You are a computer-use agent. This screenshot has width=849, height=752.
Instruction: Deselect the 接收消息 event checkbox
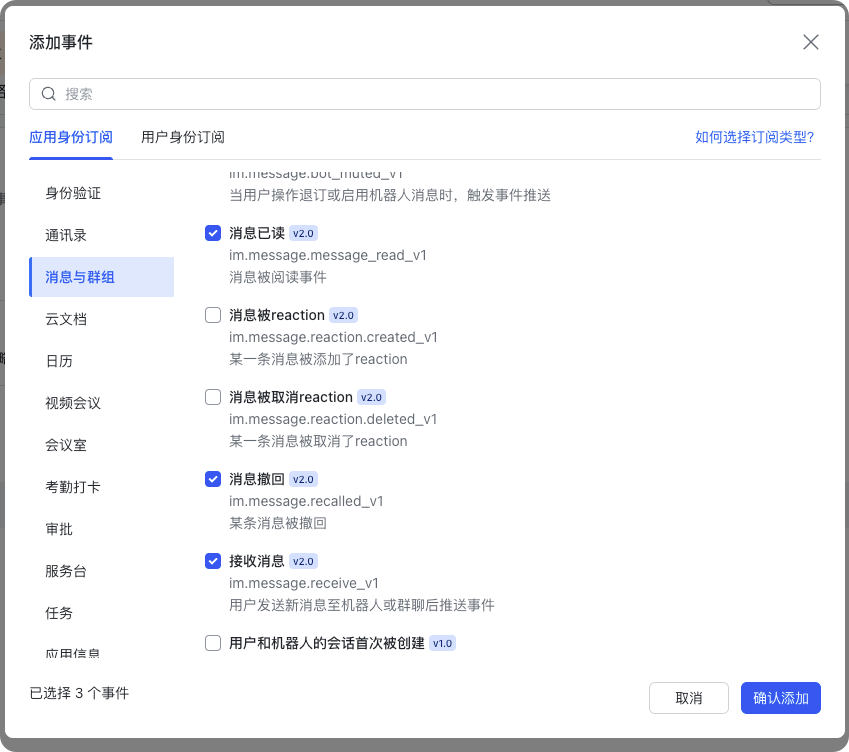pos(213,561)
